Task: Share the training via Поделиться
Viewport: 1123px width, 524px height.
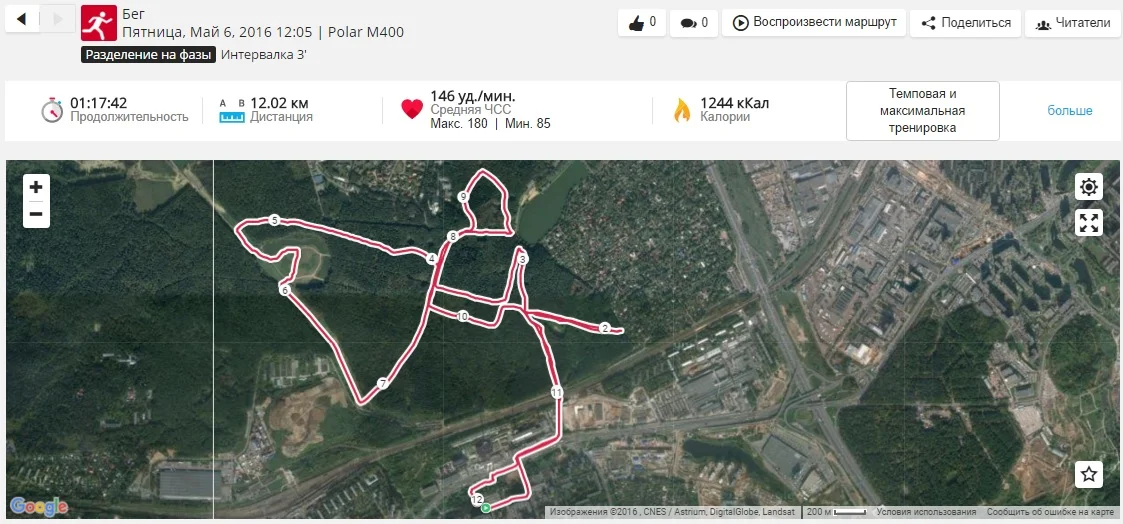Action: pyautogui.click(x=965, y=23)
